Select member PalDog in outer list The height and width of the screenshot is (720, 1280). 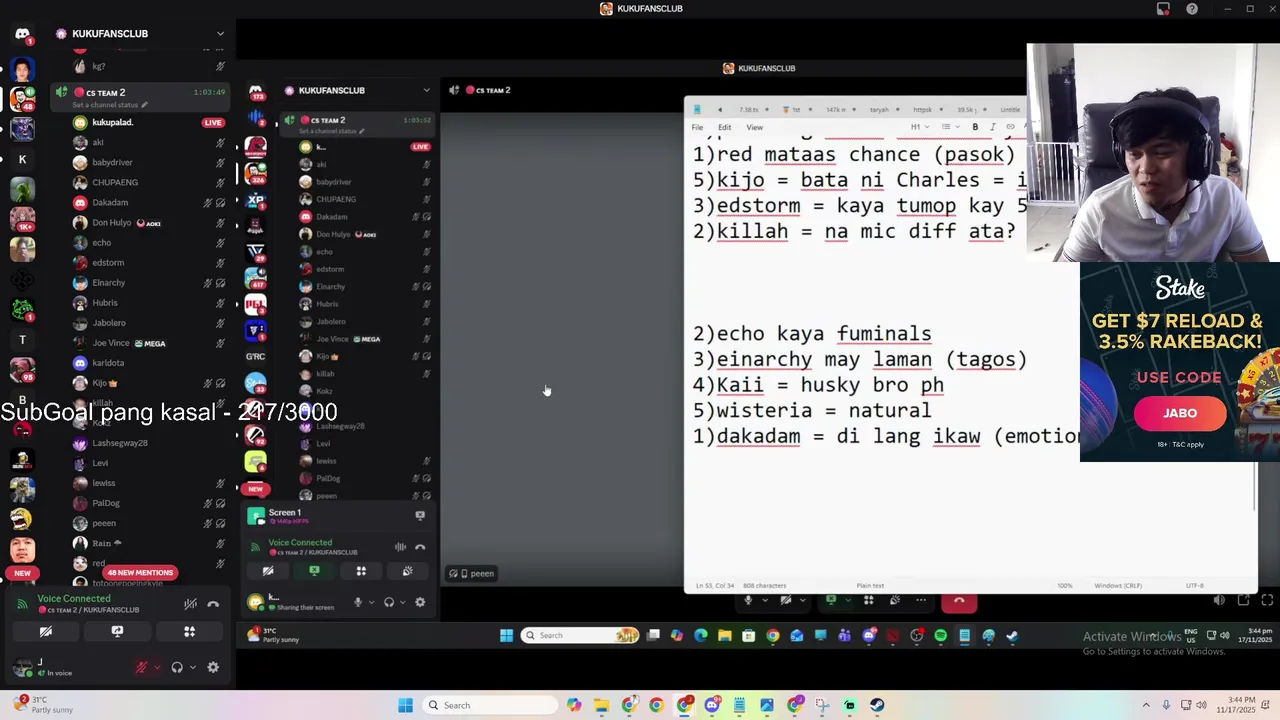point(106,503)
